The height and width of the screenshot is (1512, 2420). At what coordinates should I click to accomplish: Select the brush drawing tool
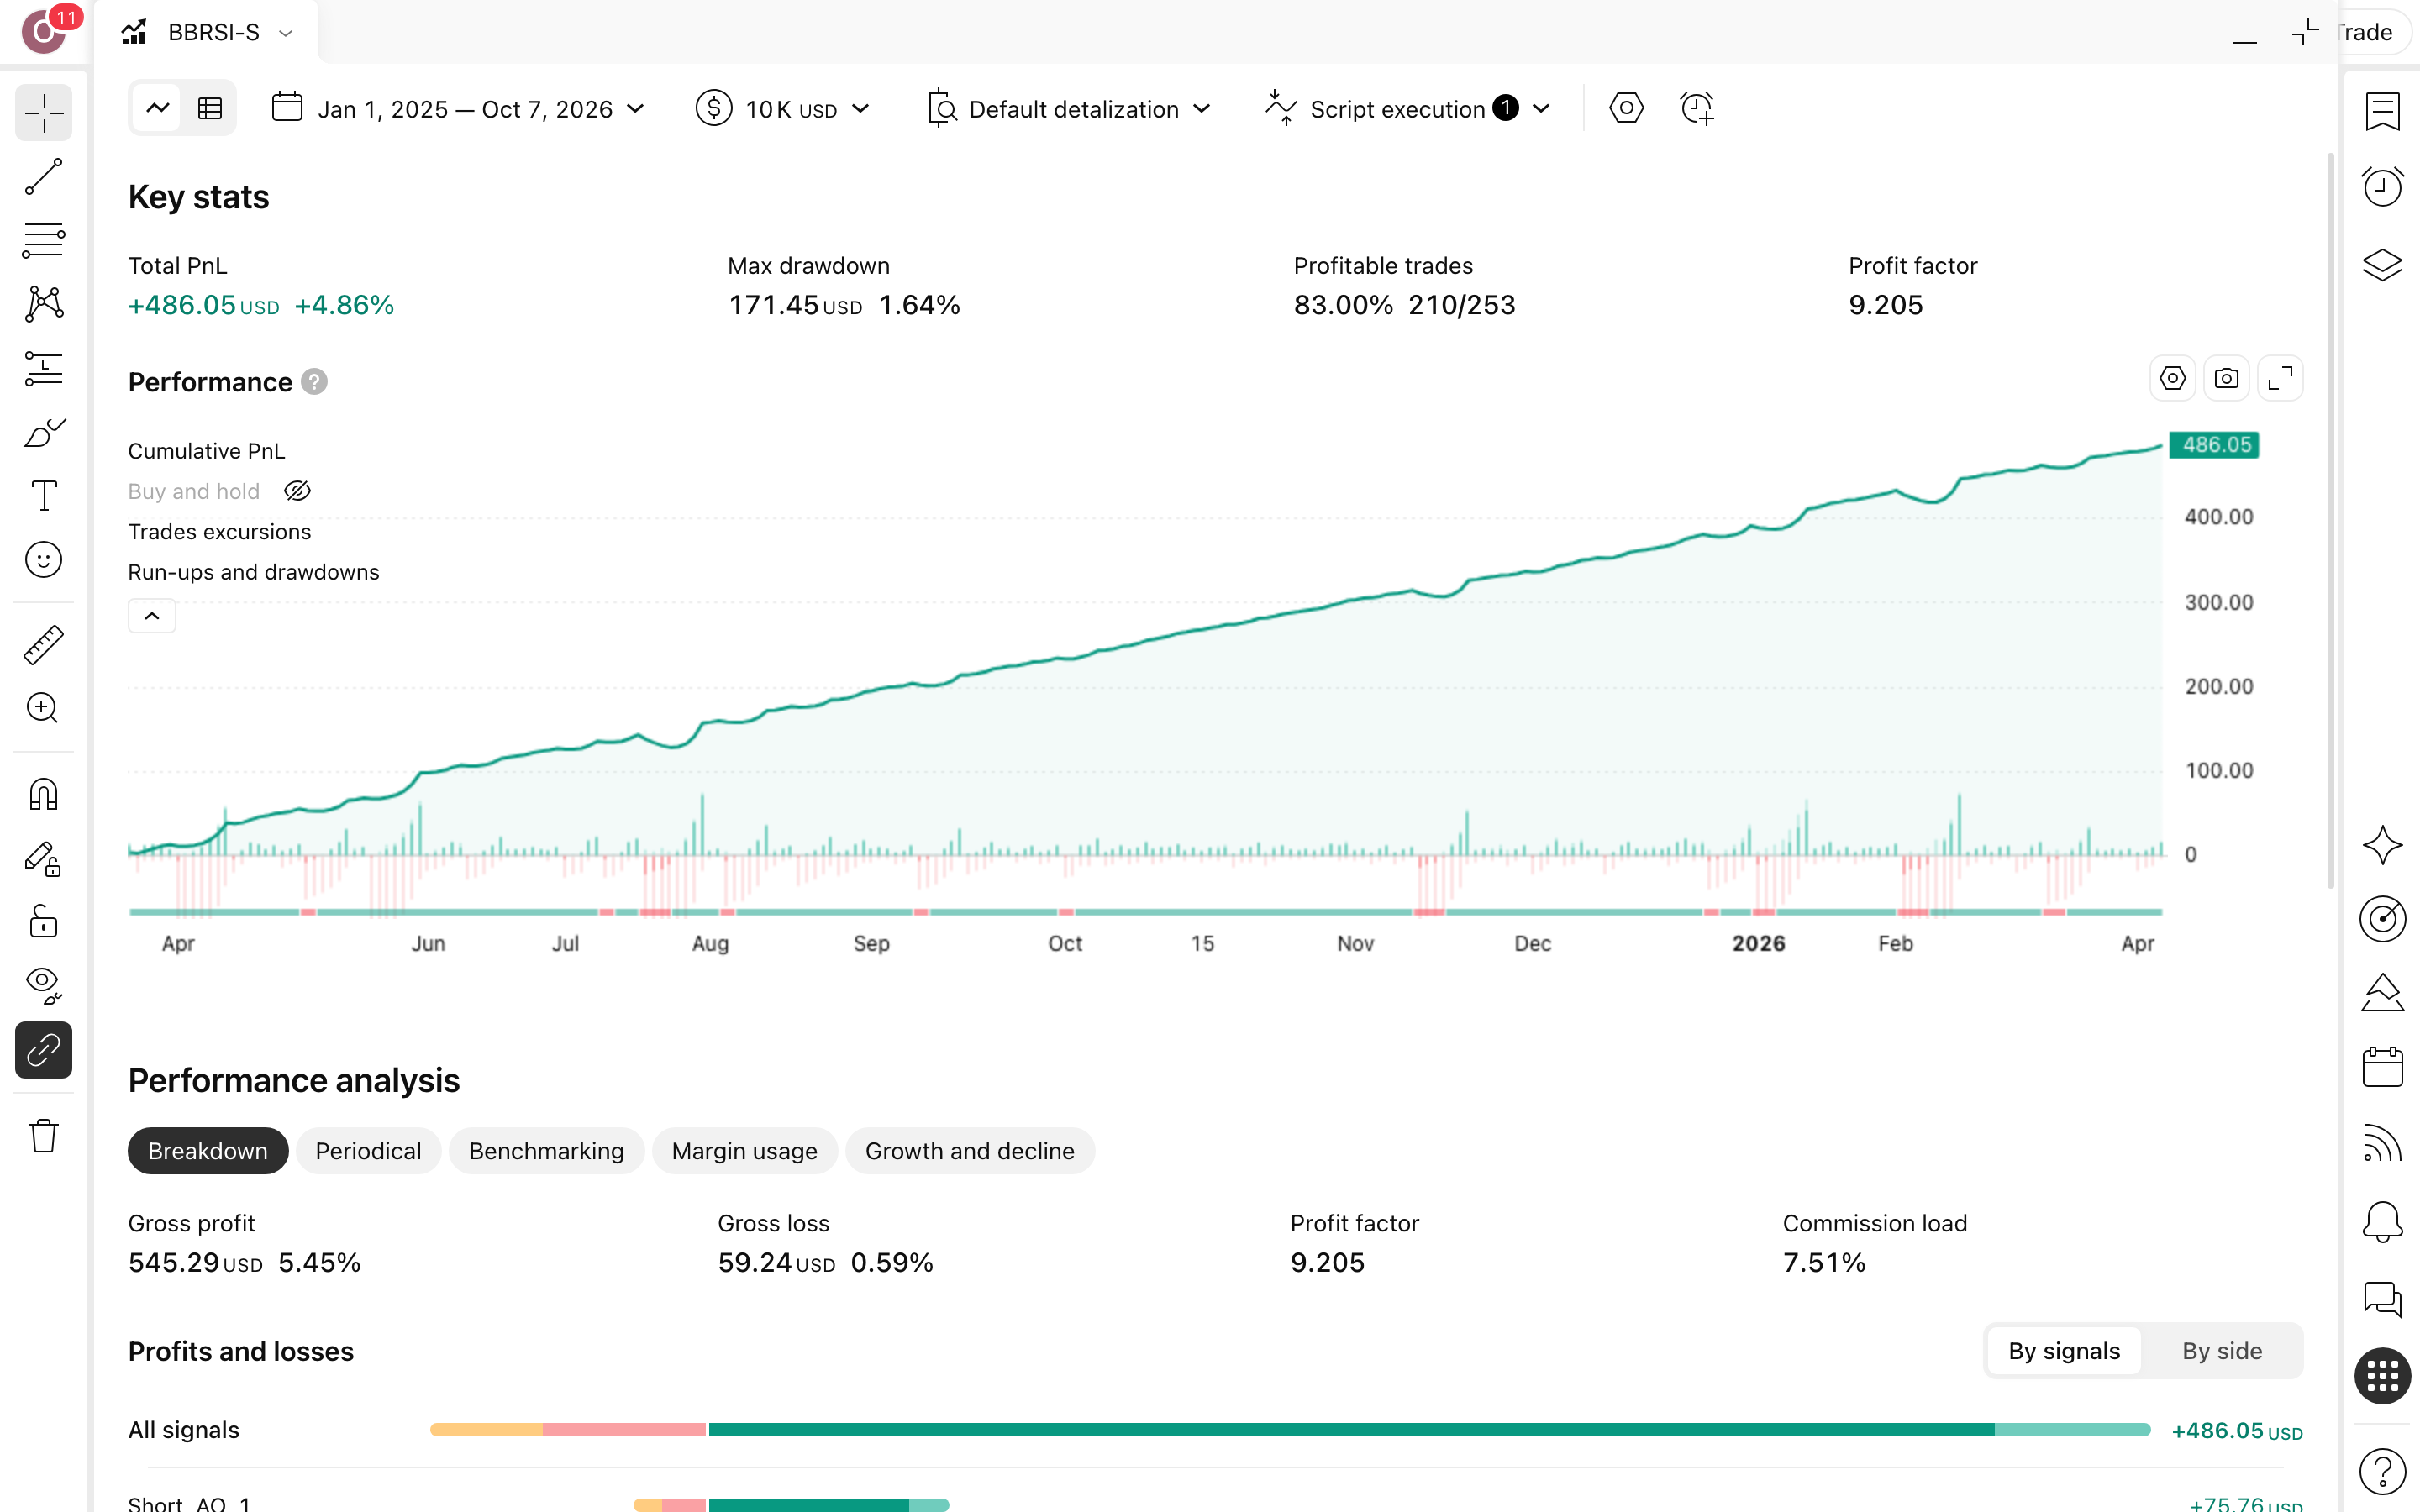click(44, 432)
